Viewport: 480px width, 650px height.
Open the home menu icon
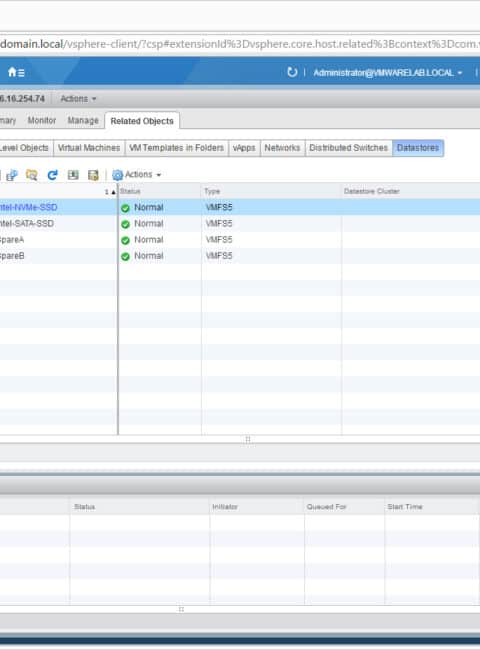(16, 73)
